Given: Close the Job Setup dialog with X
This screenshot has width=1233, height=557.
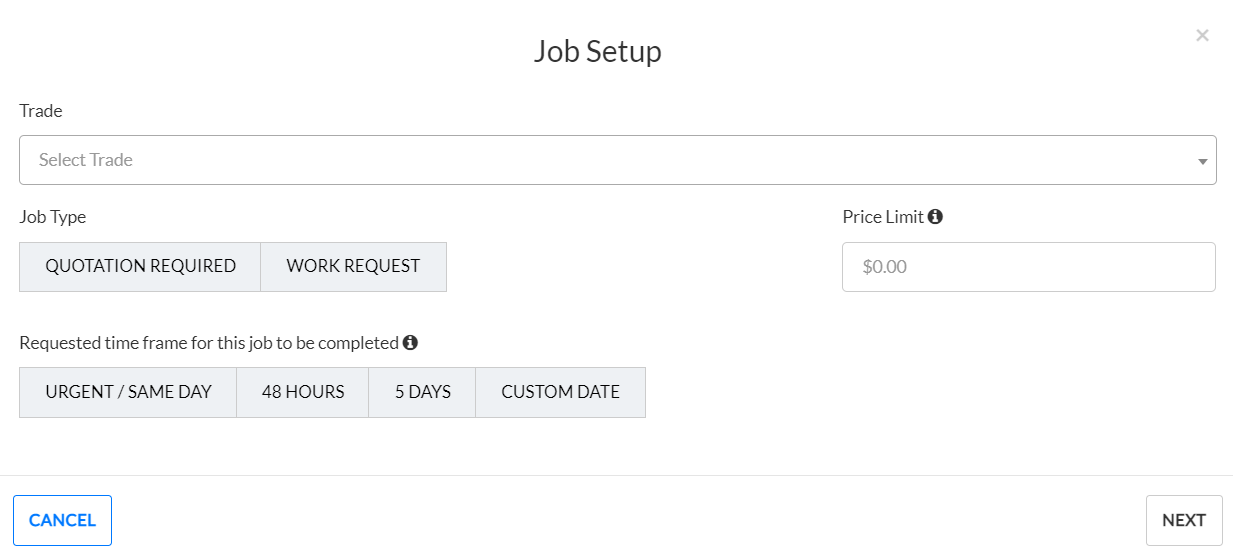Looking at the screenshot, I should 1202,36.
